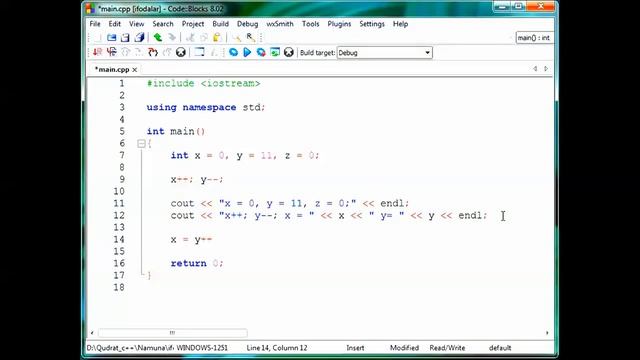Open the View menu

136,24
